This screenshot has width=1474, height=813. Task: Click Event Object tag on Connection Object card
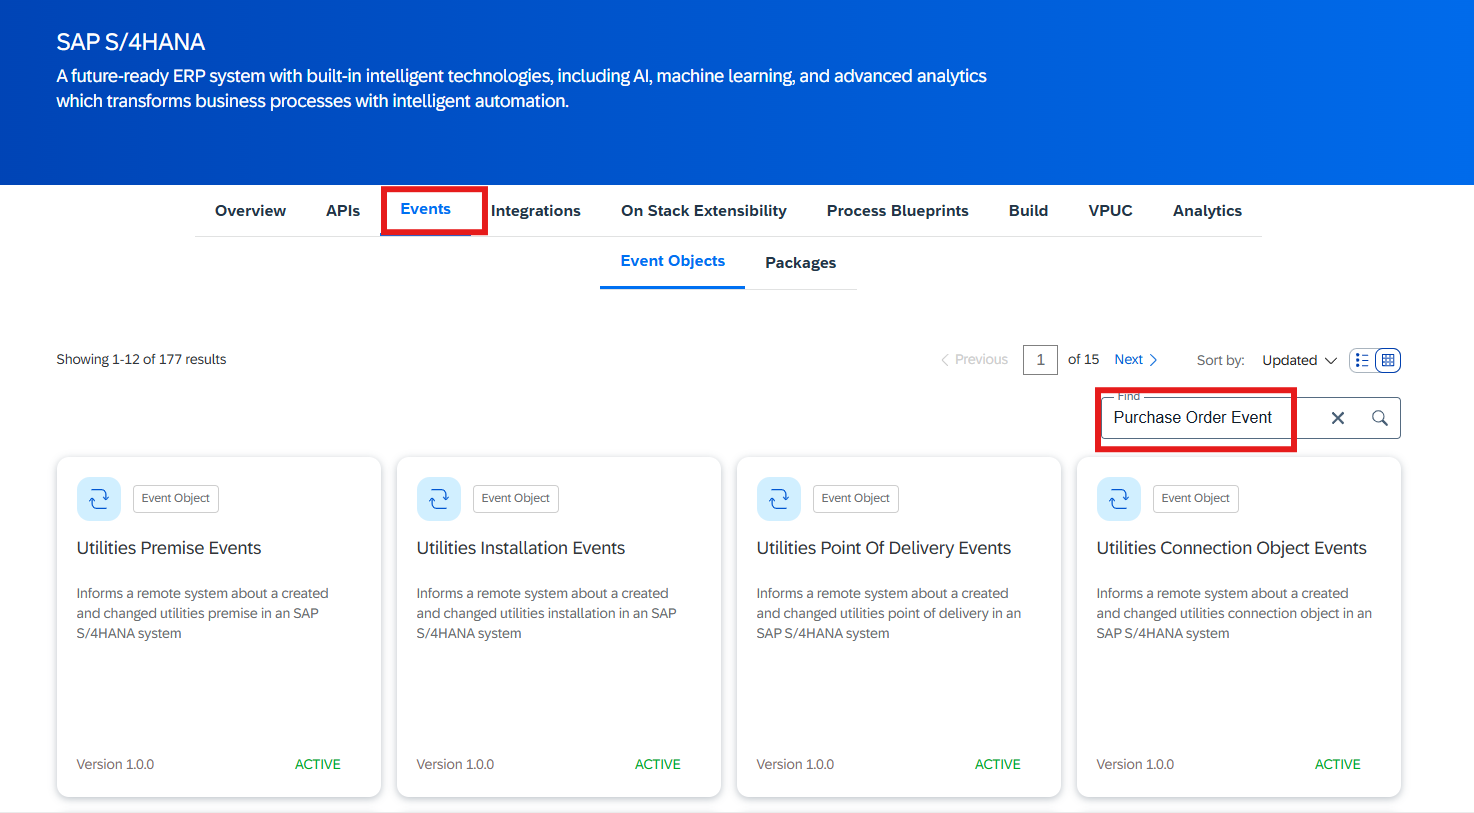point(1196,498)
